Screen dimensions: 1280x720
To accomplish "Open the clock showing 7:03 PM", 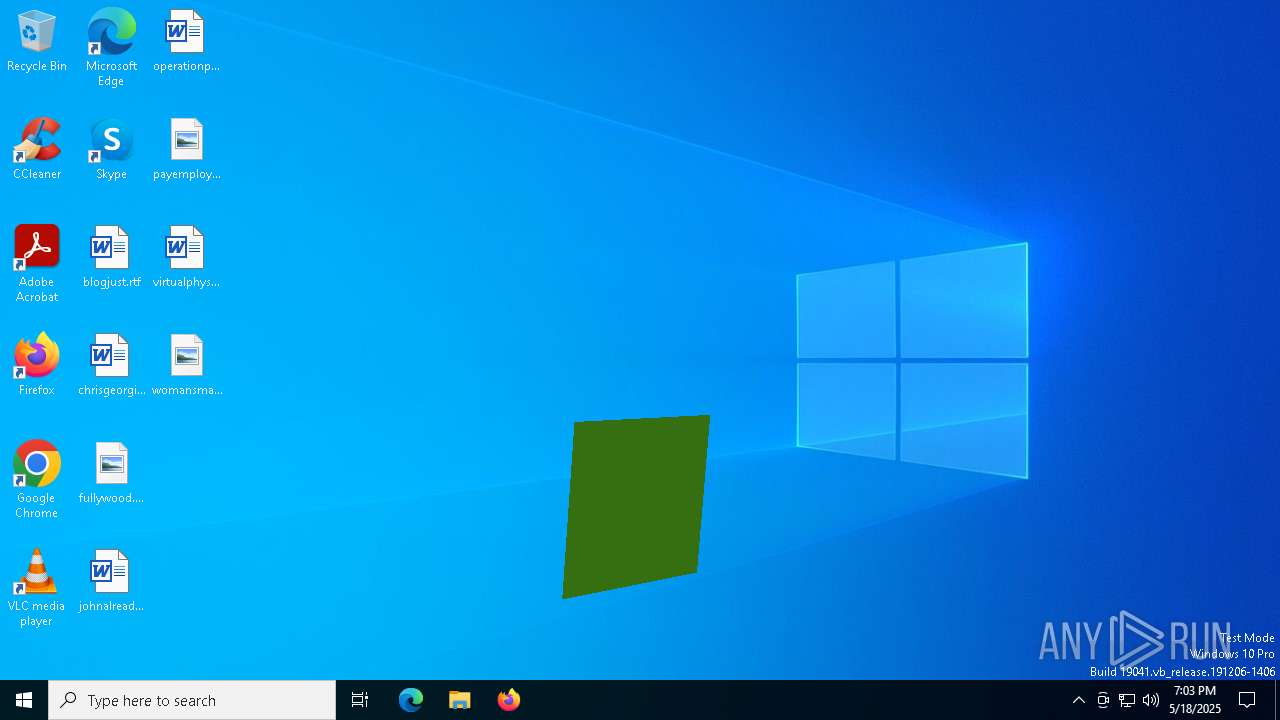I will (1195, 700).
